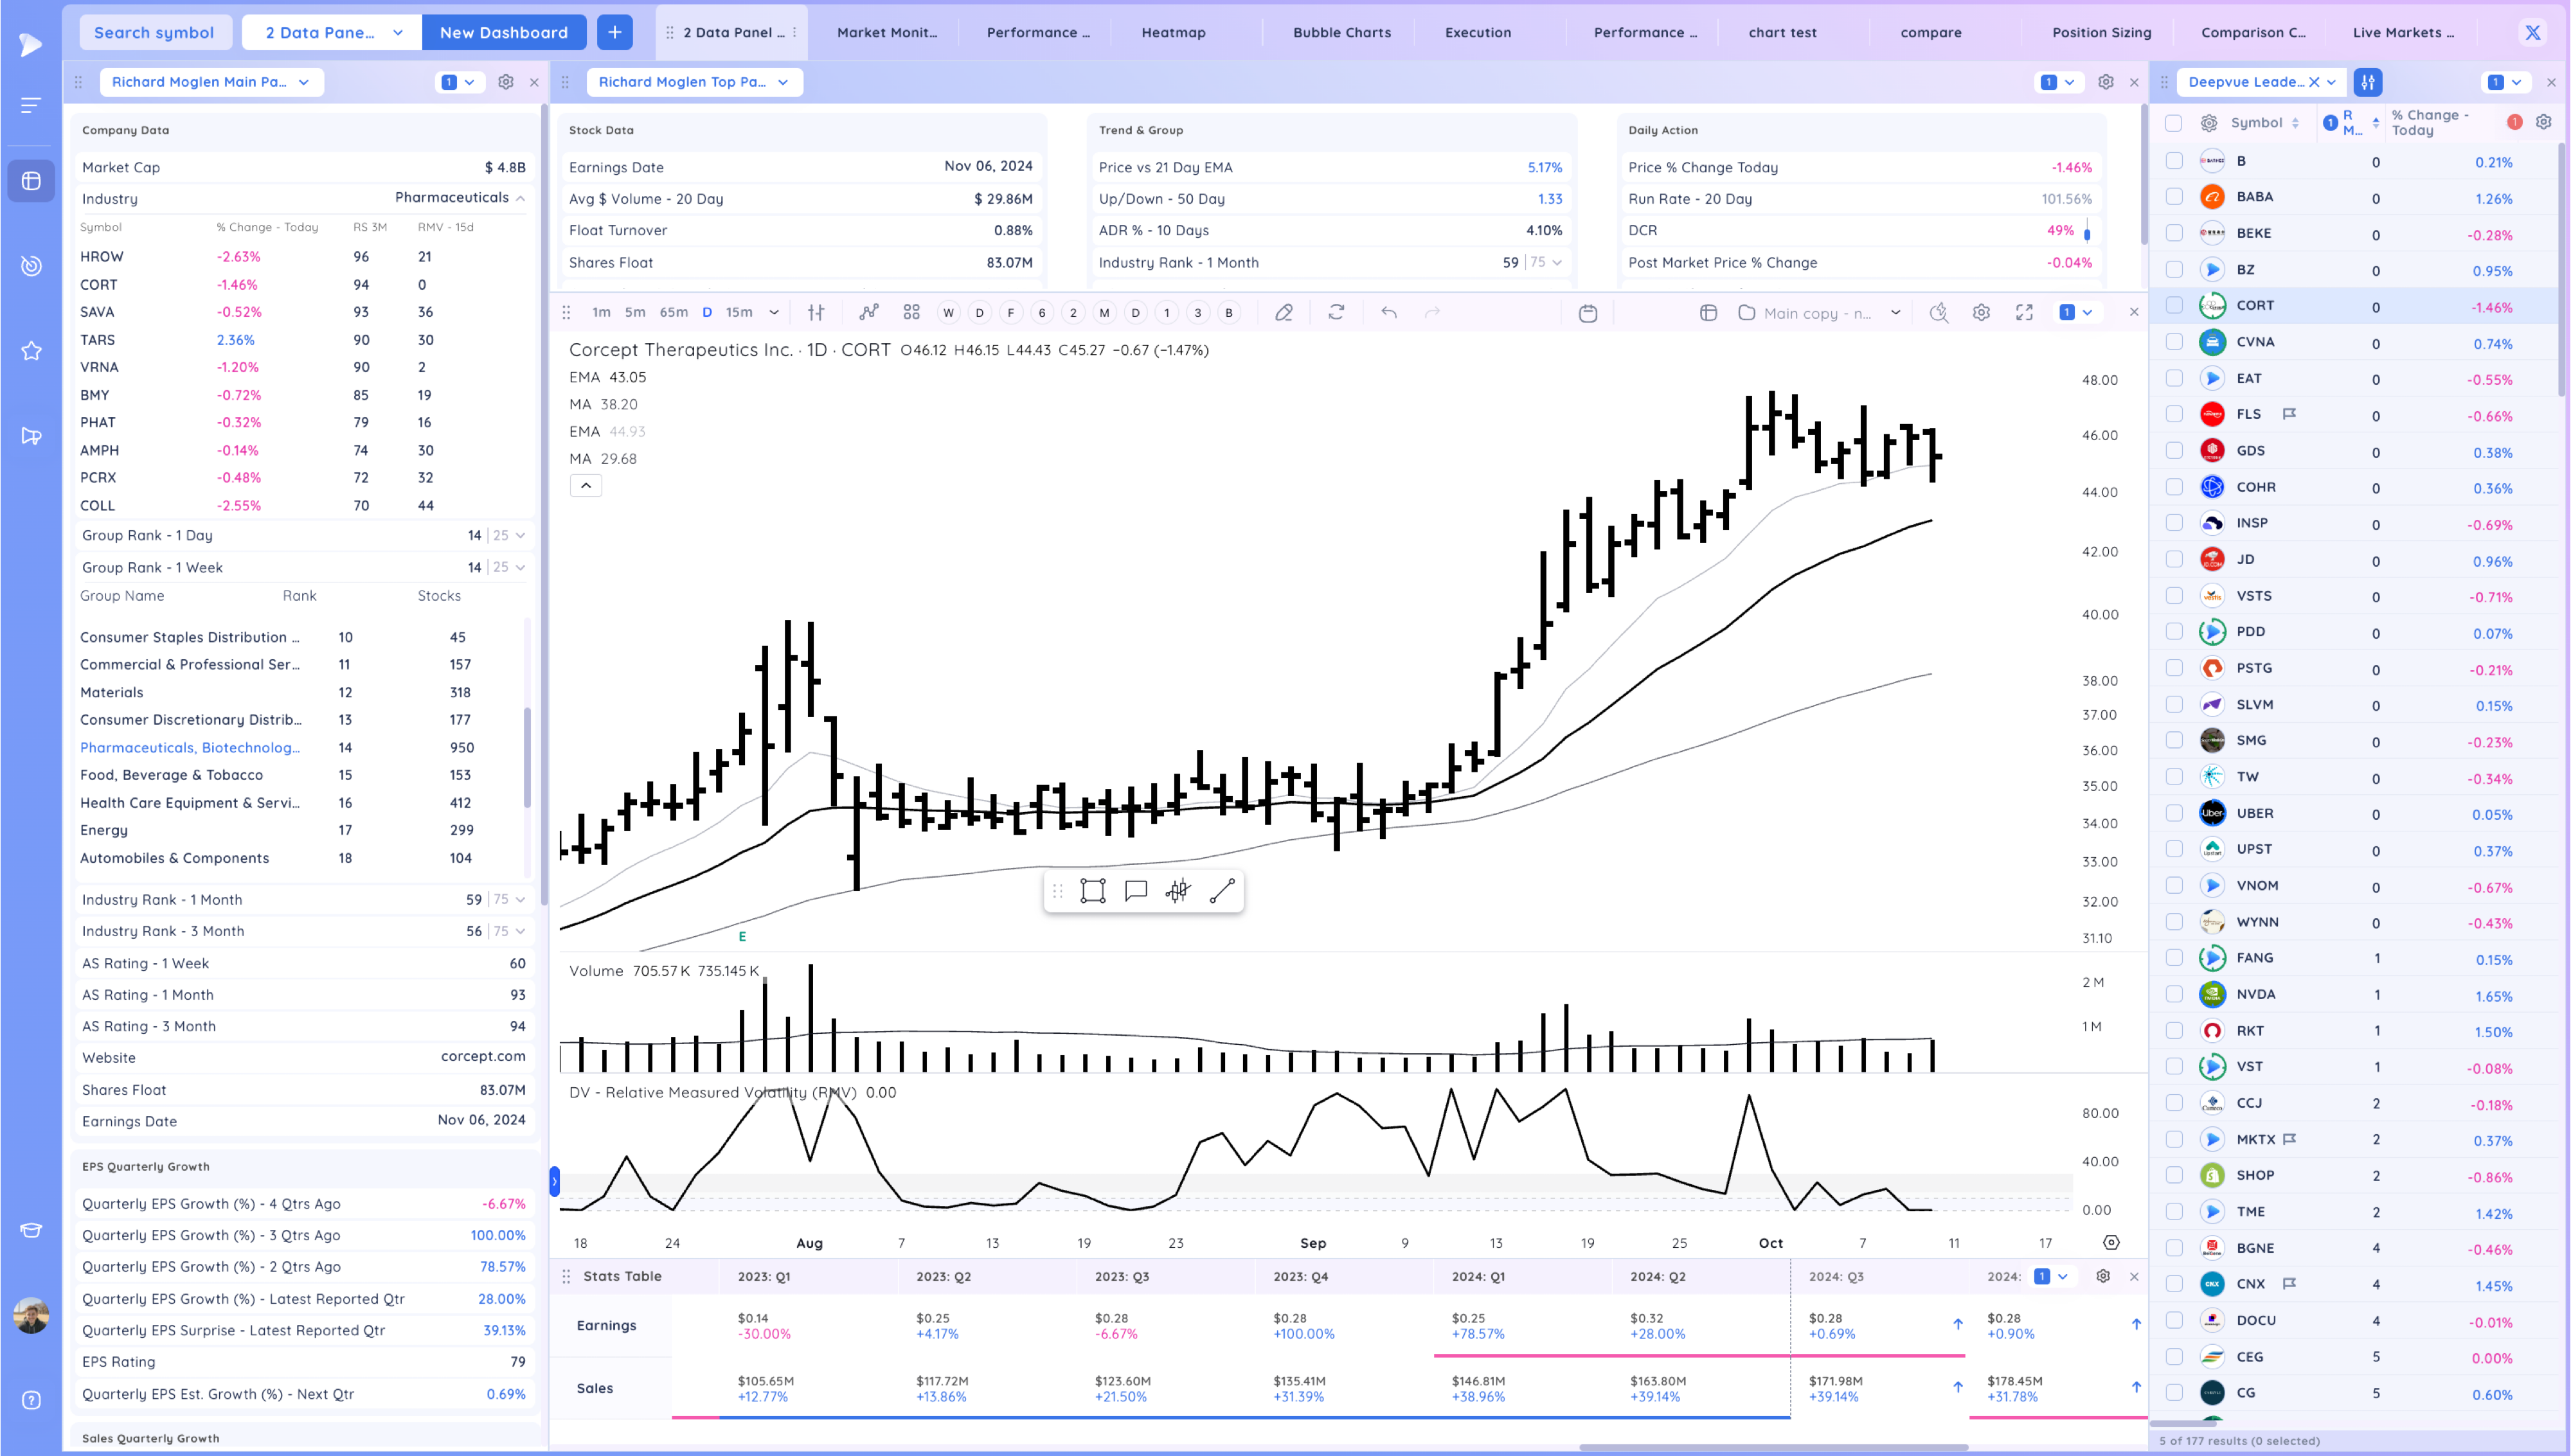2571x1456 pixels.
Task: Click the fullscreen chart icon
Action: pos(2024,312)
